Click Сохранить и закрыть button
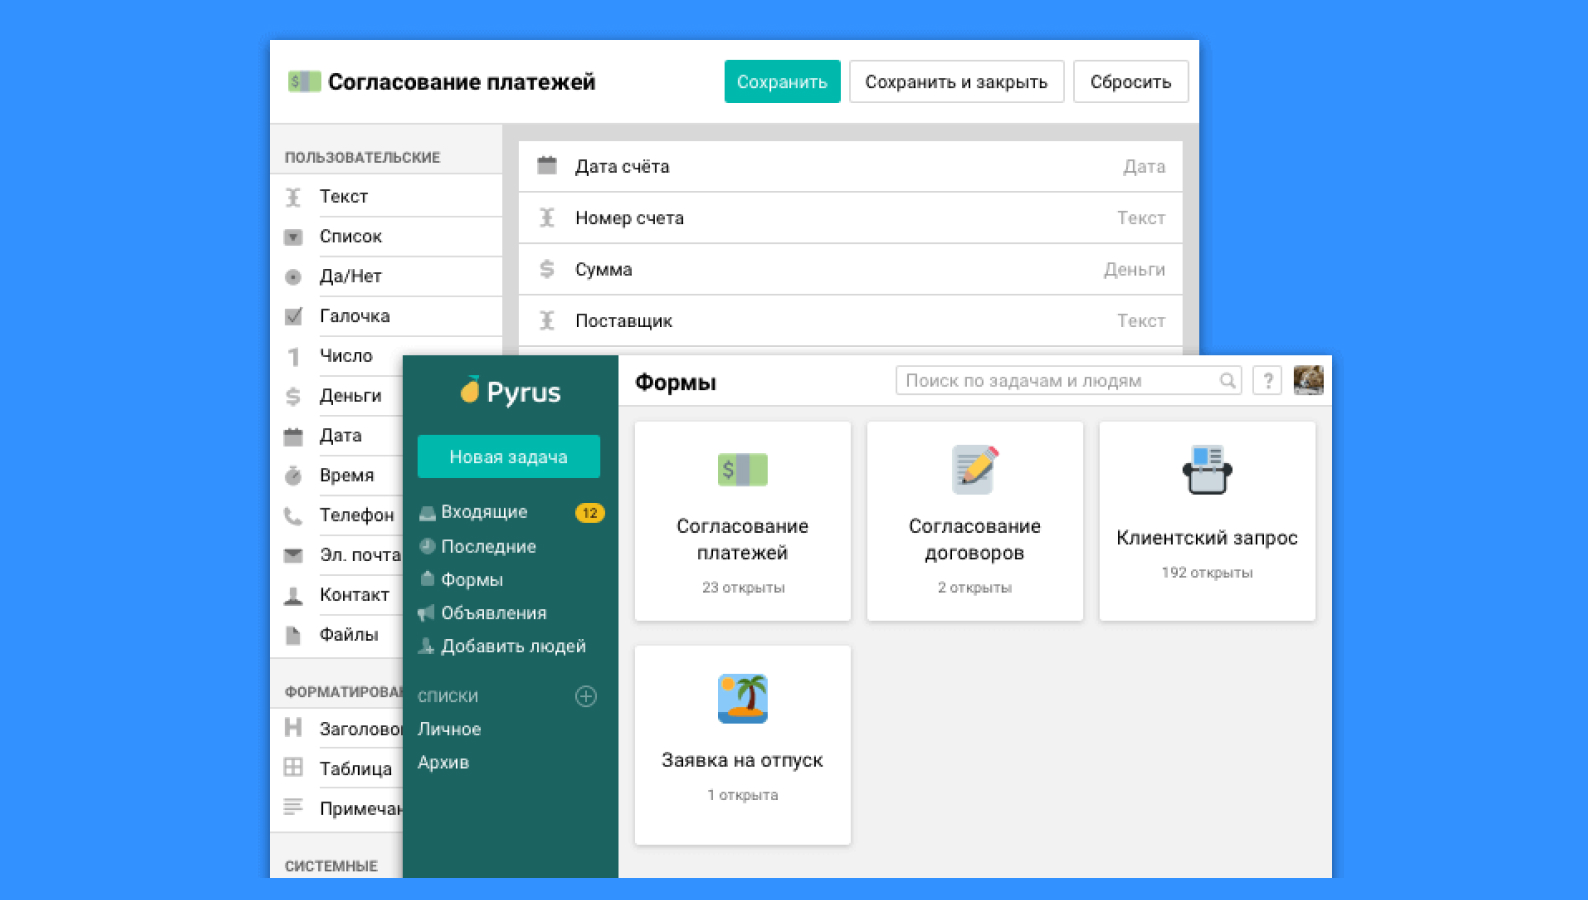1588x900 pixels. click(956, 82)
